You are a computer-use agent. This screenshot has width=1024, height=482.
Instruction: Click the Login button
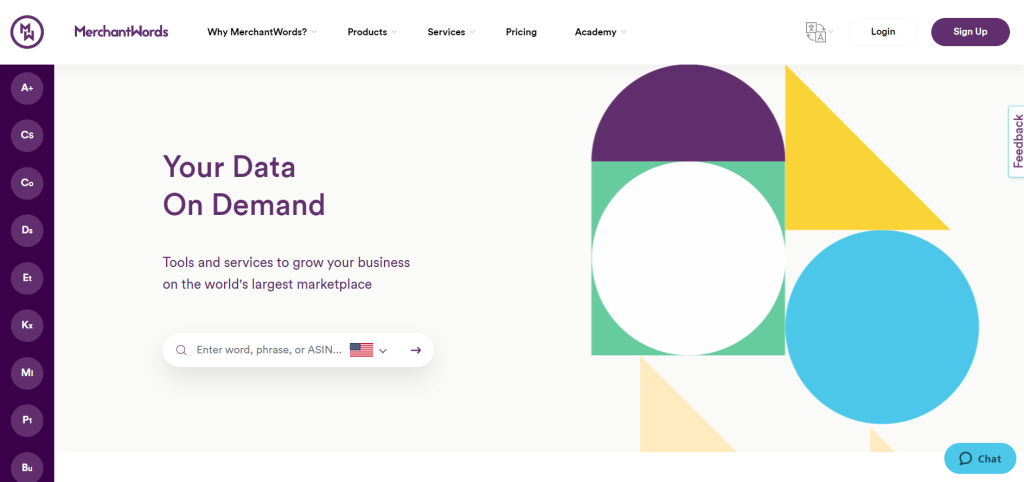coord(883,32)
